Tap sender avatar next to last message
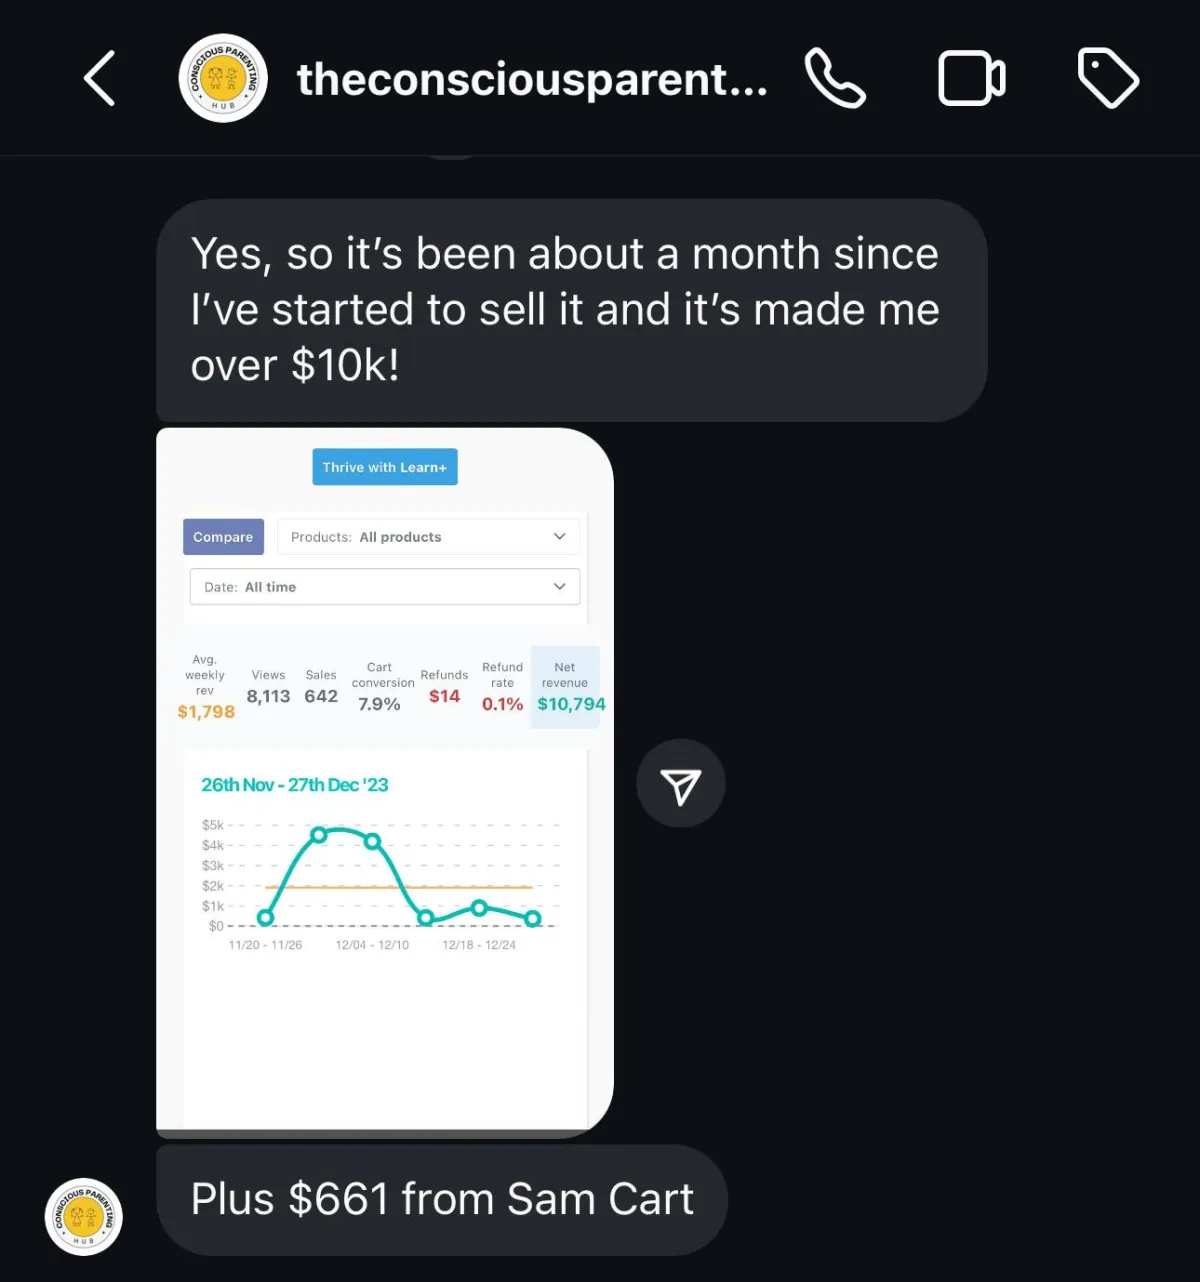This screenshot has height=1282, width=1200. [x=84, y=1217]
